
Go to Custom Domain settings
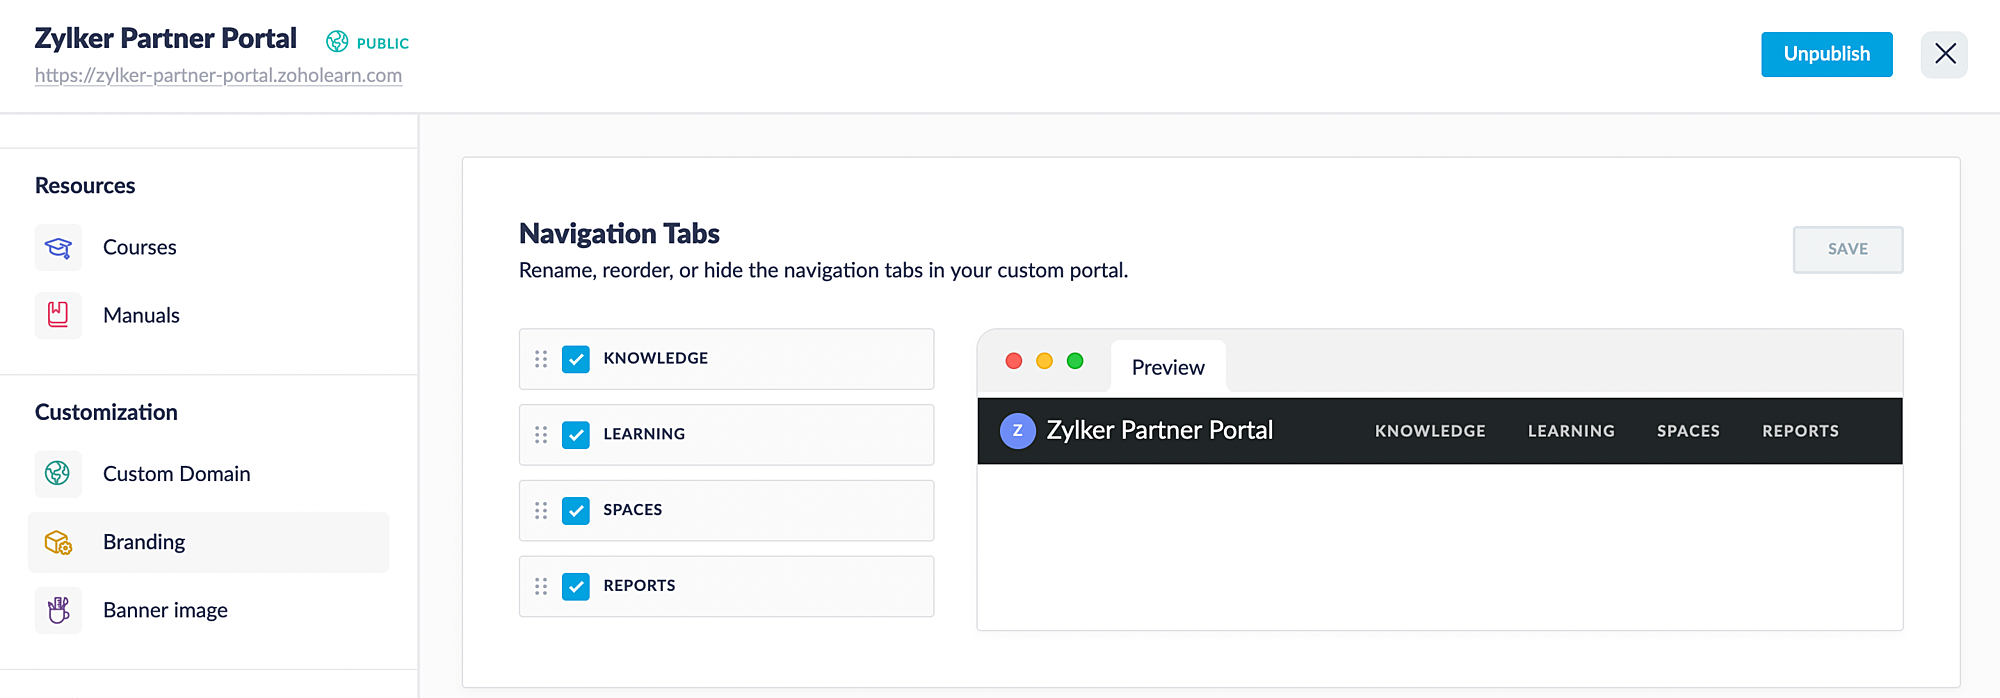click(177, 474)
